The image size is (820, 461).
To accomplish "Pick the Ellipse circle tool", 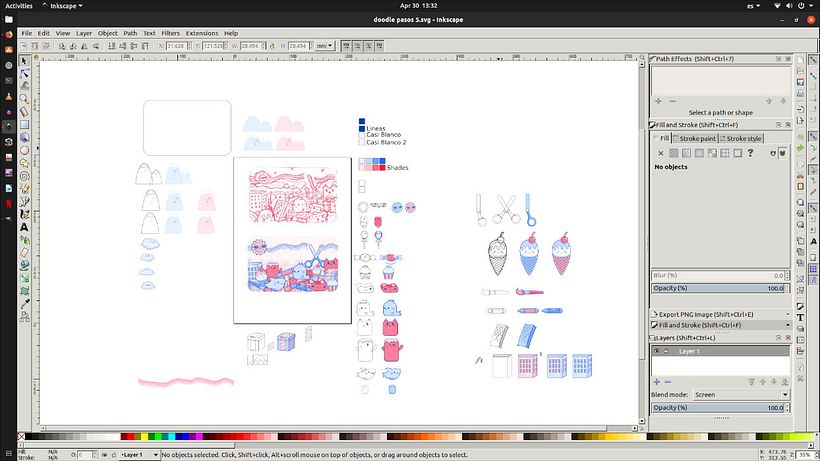I will tap(24, 151).
